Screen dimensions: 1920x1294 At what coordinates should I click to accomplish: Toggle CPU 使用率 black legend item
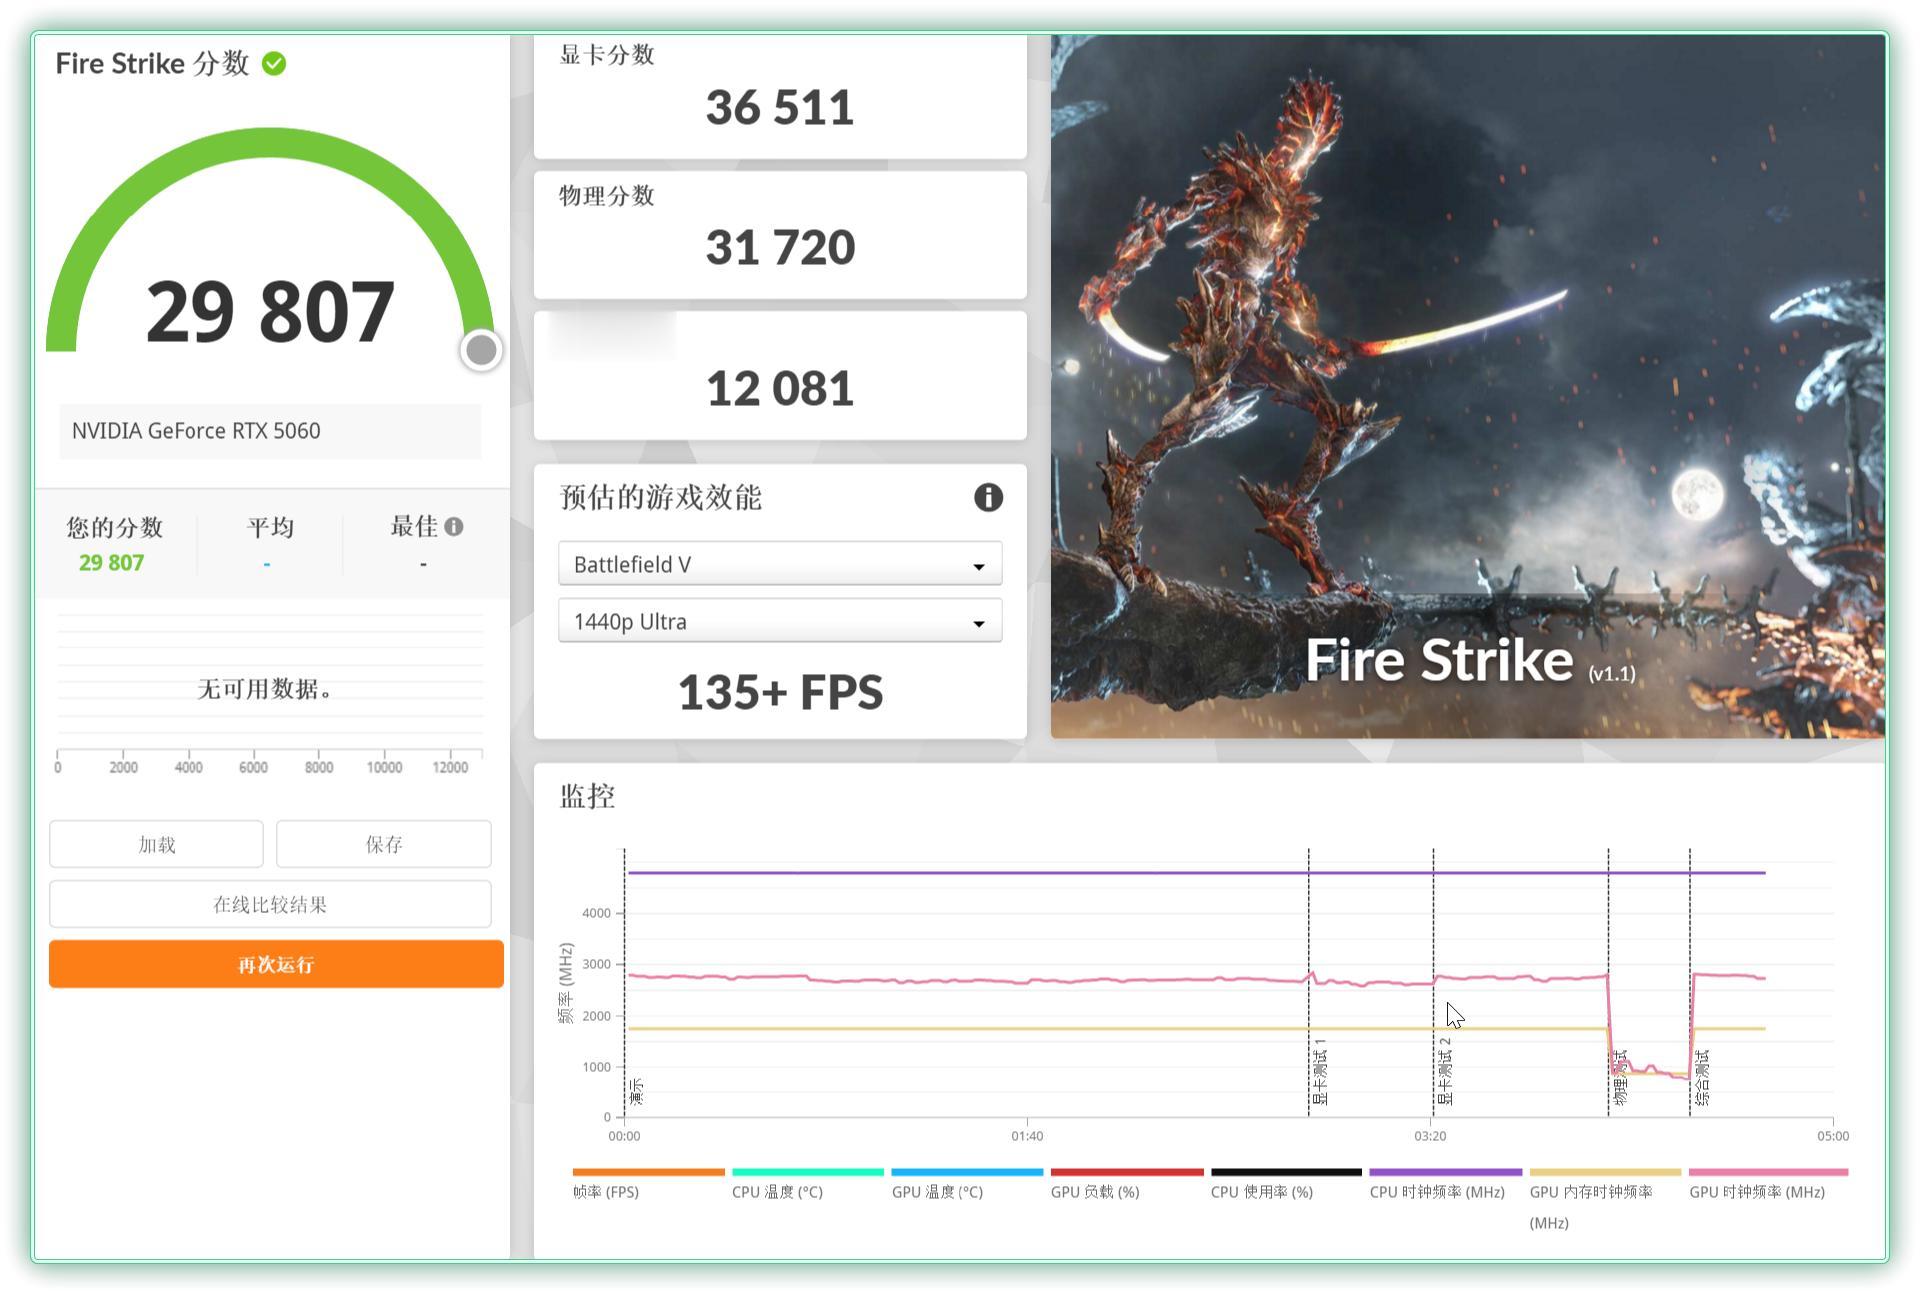(x=1285, y=1172)
